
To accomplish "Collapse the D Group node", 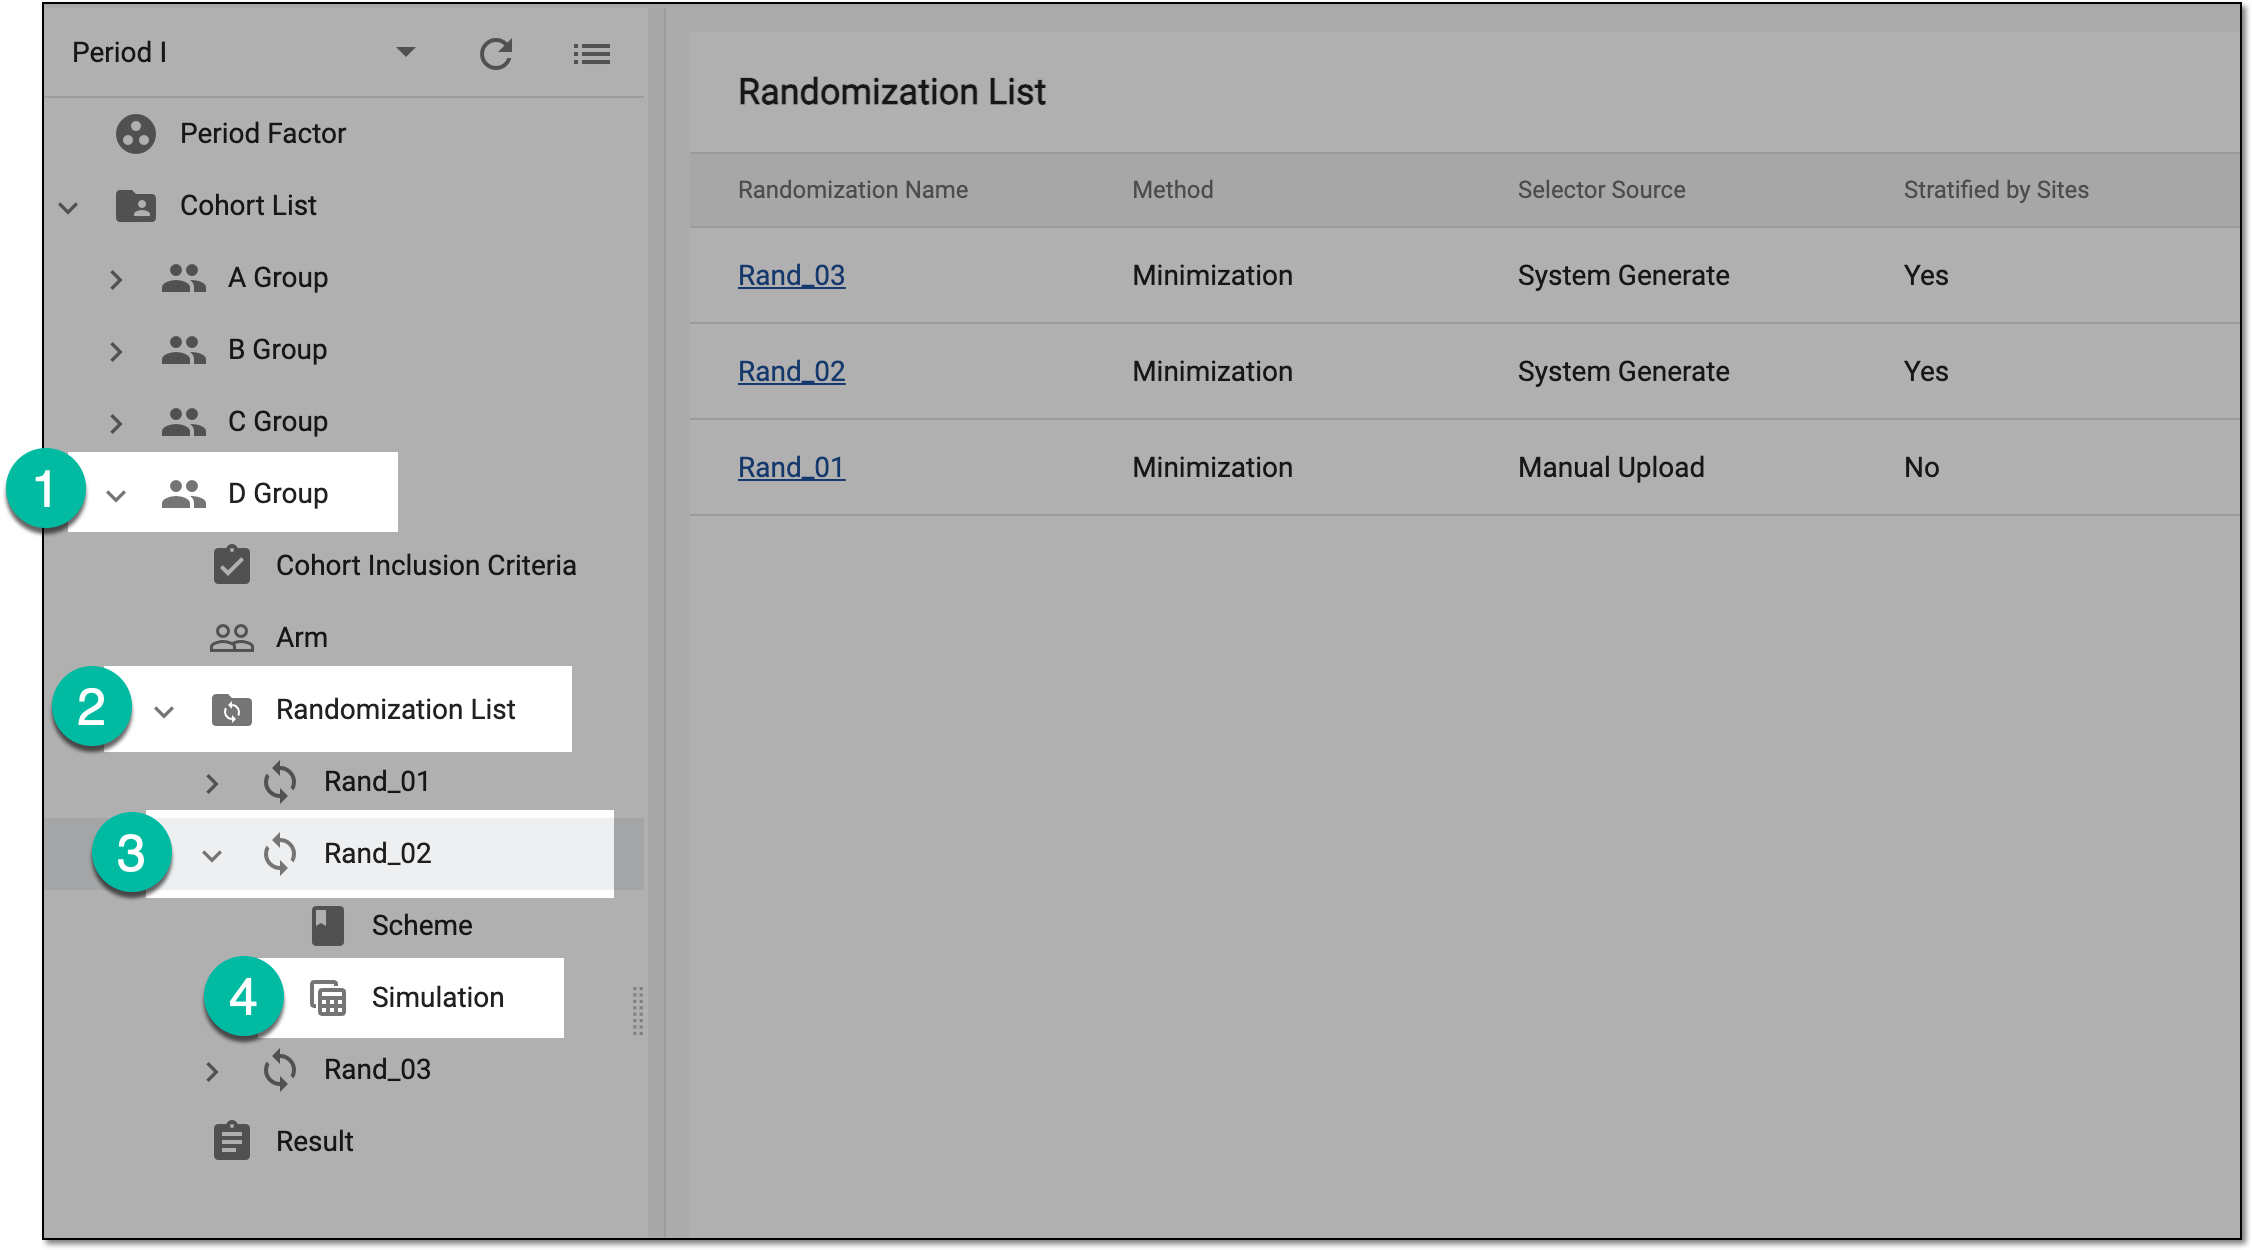I will click(116, 496).
